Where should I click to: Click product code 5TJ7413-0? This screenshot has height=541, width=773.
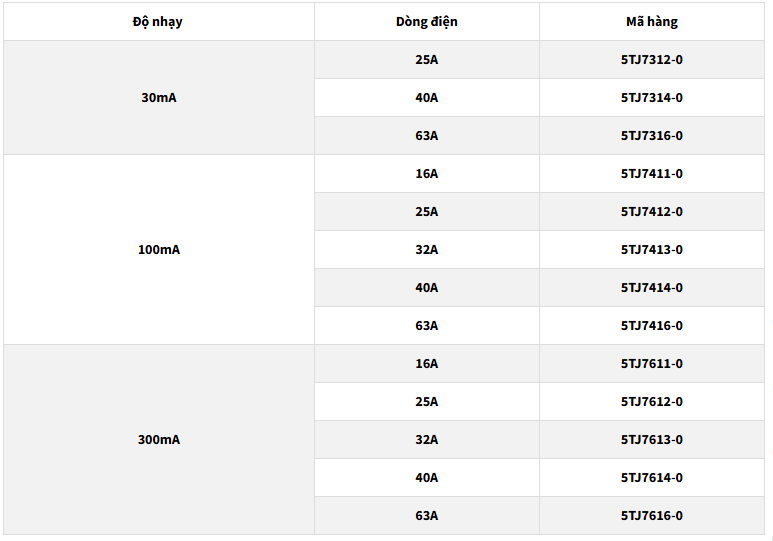(651, 250)
